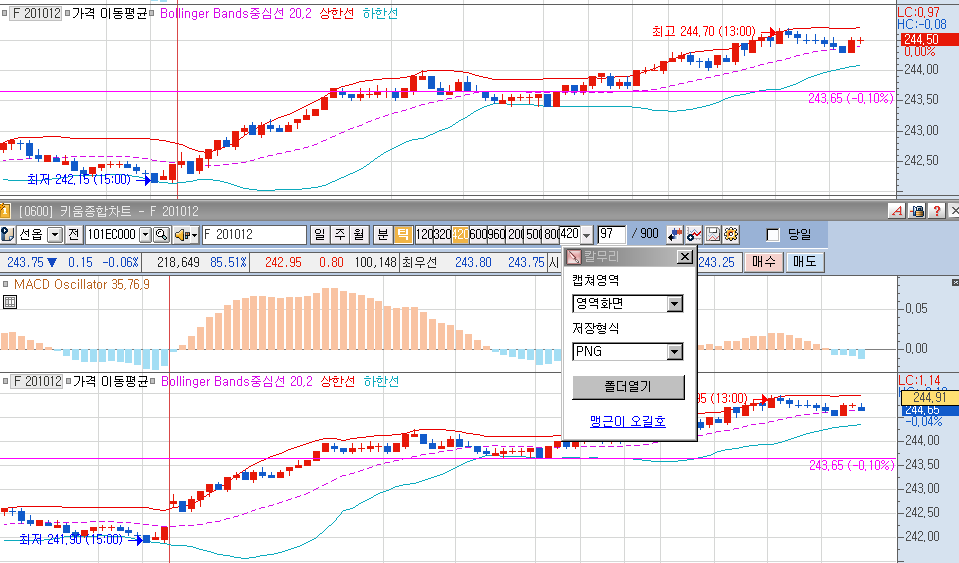959x563 pixels.
Task: Select the 일 daily period tab
Action: tap(319, 234)
